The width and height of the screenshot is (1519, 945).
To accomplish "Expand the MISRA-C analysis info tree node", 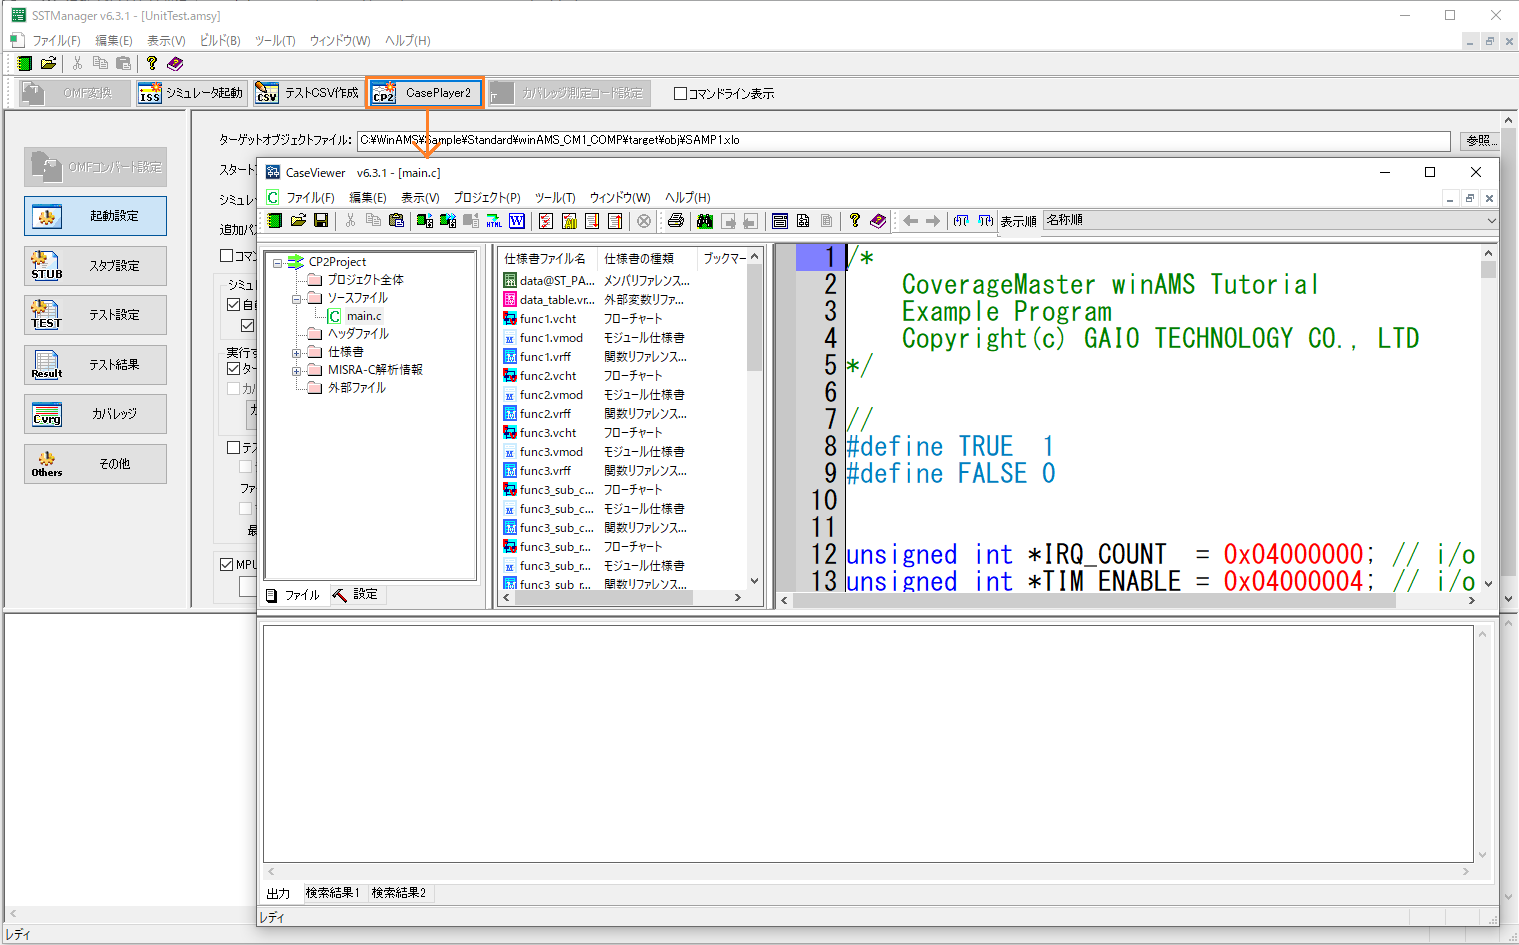I will [x=297, y=371].
